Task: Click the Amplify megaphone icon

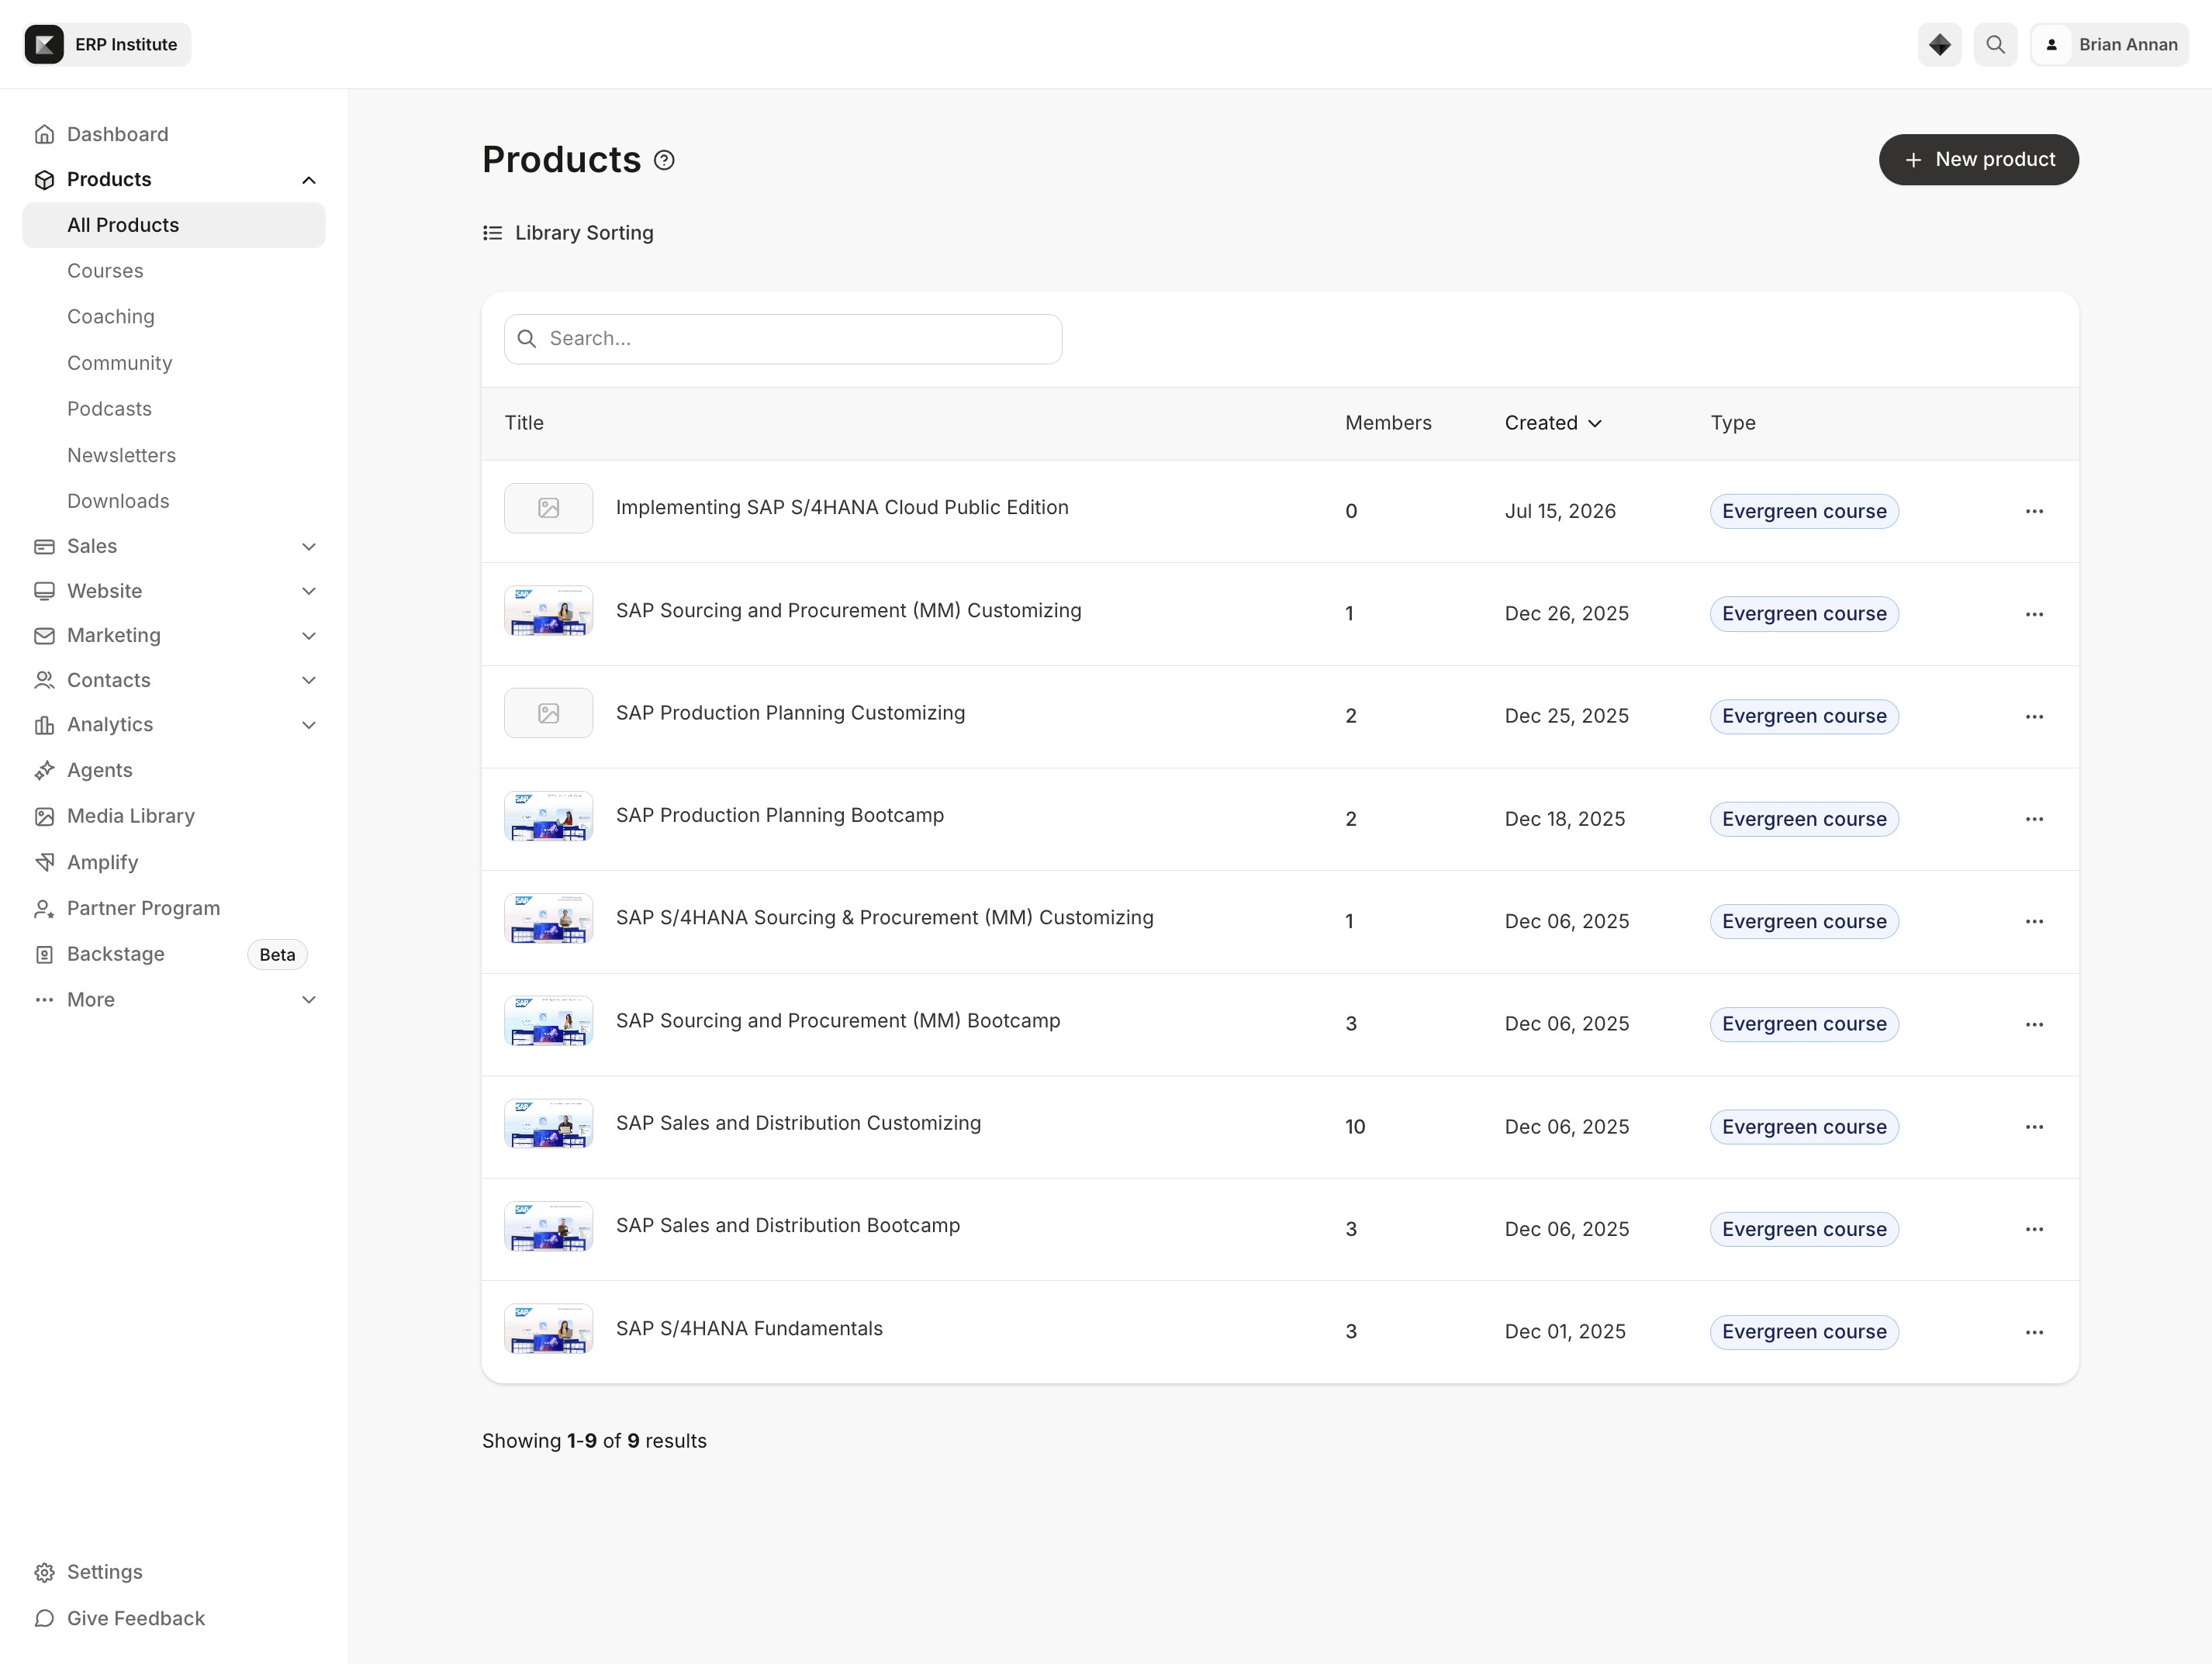Action: (x=44, y=862)
